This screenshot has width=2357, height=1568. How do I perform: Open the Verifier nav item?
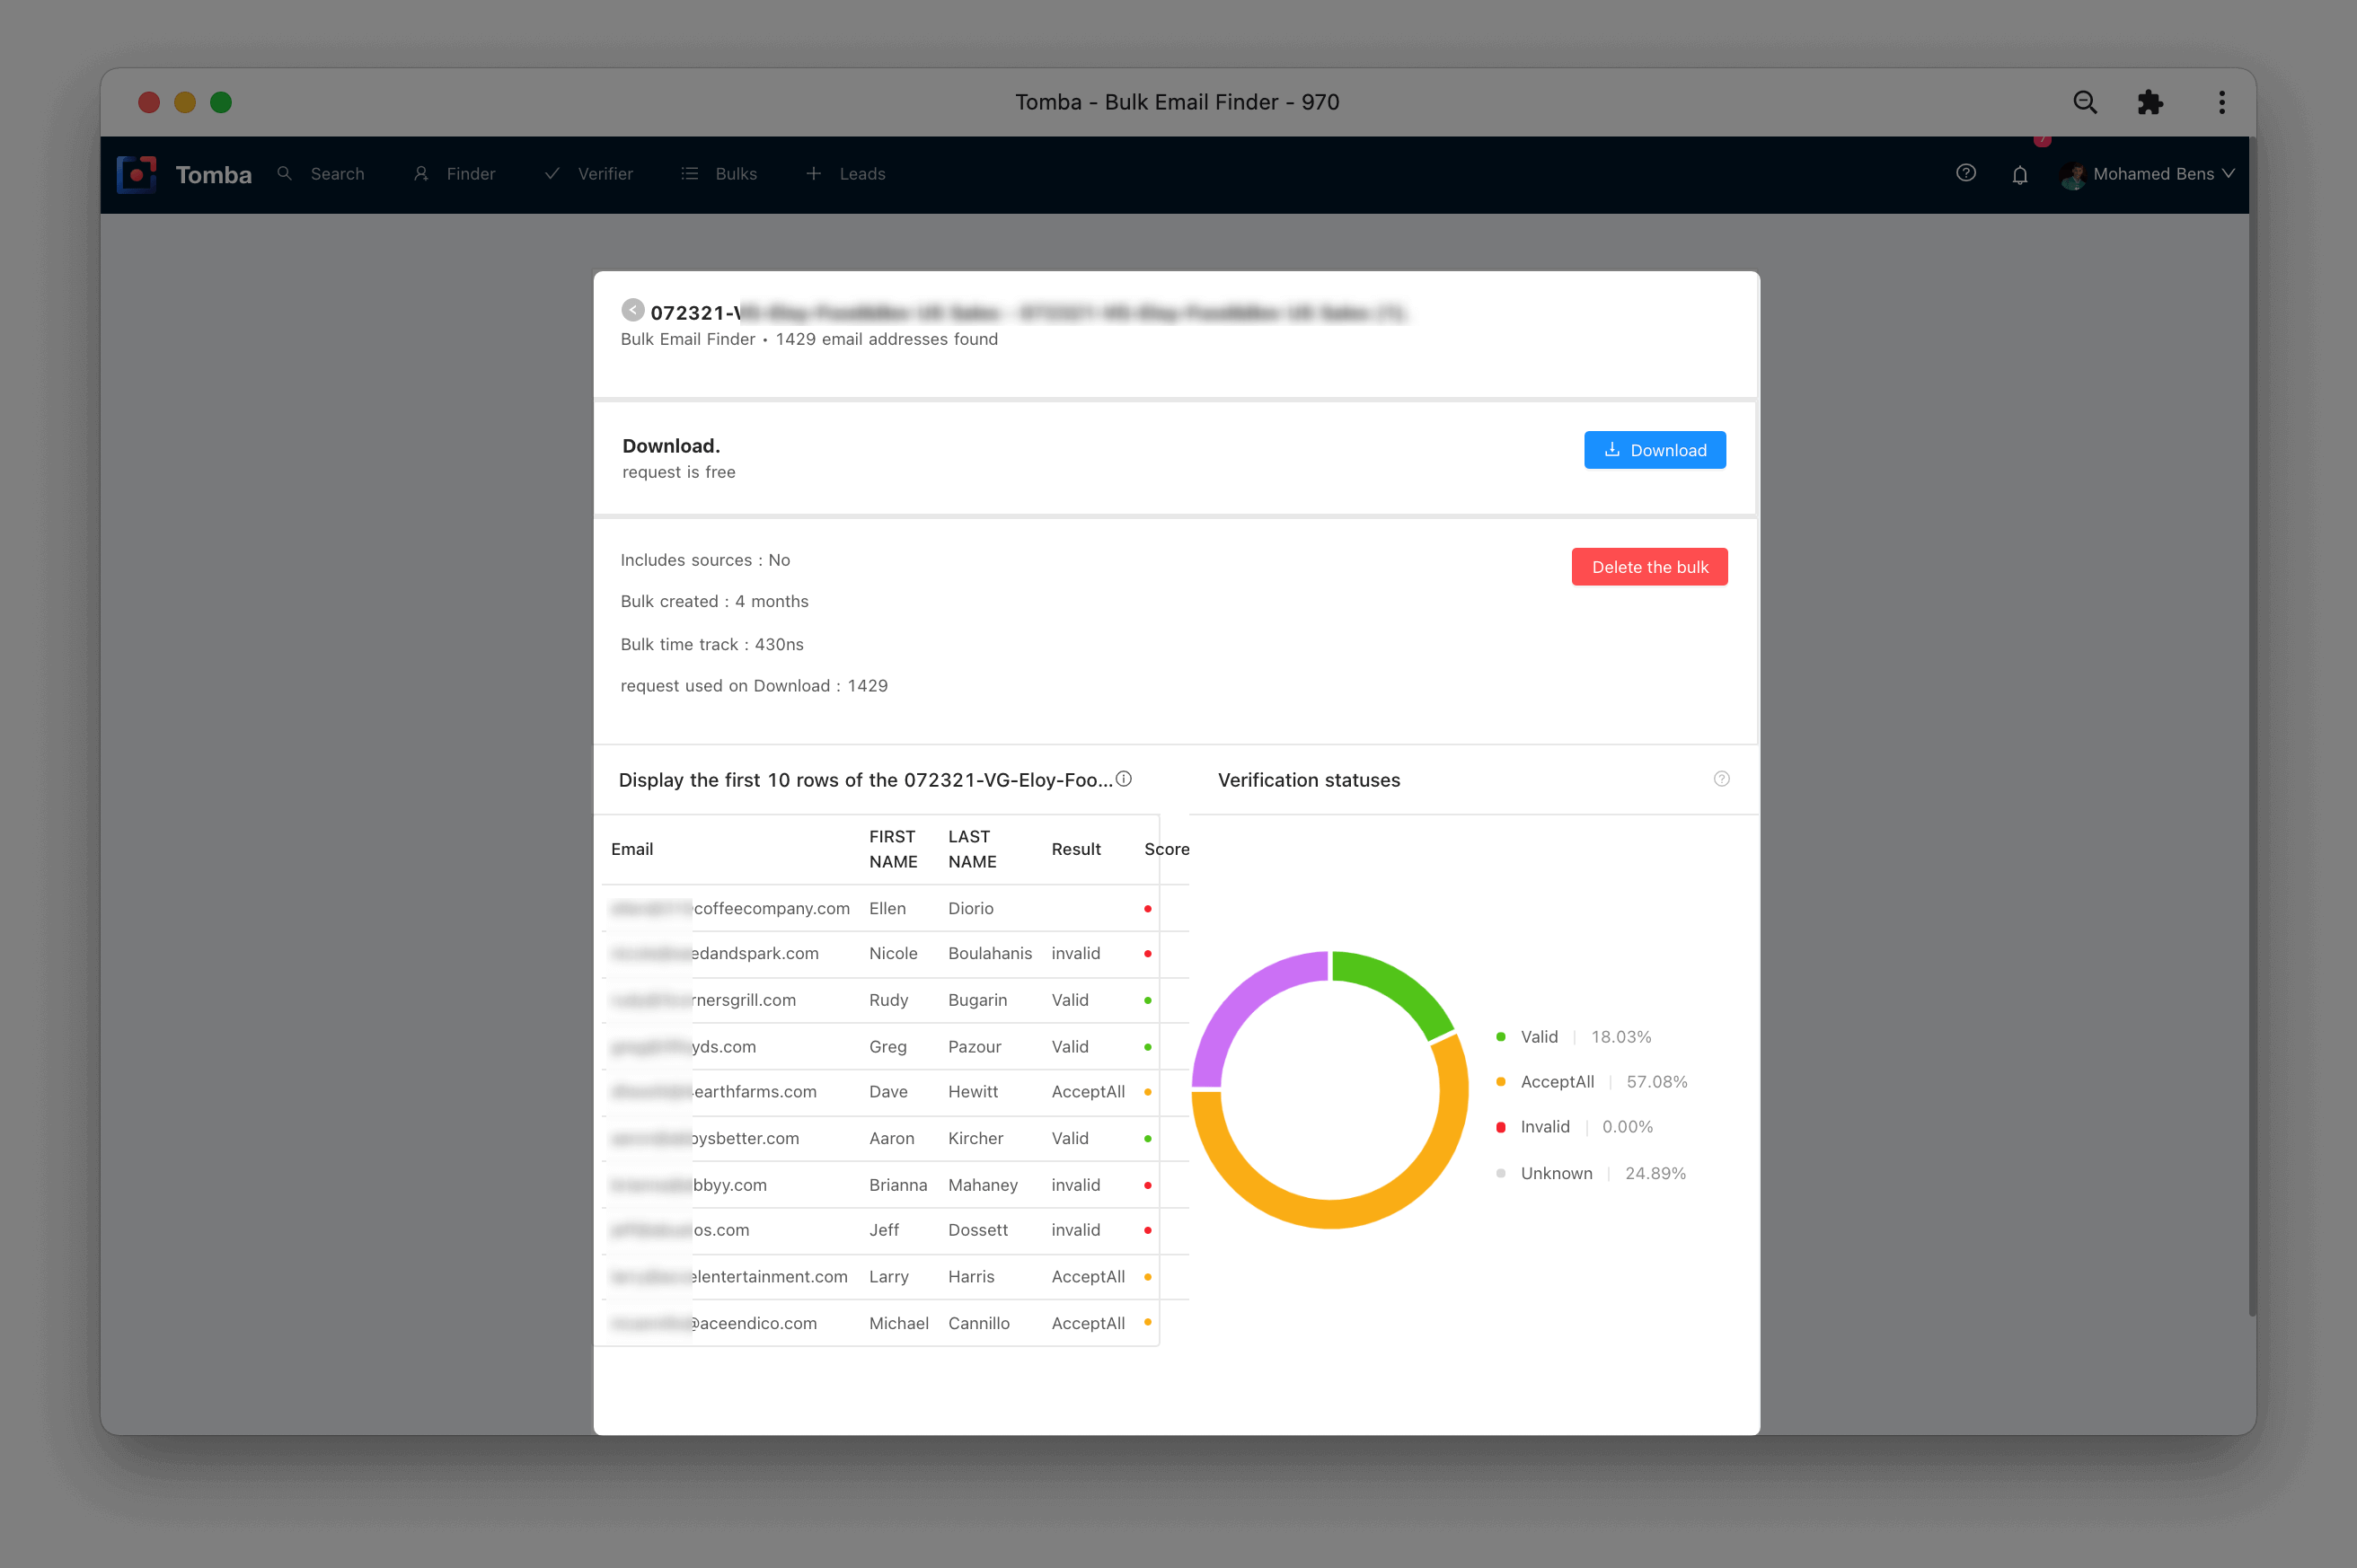[x=588, y=174]
